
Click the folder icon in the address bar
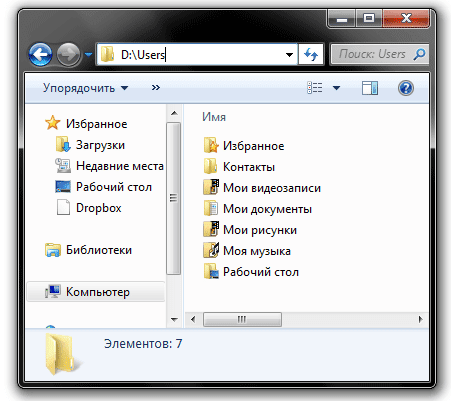click(x=108, y=54)
